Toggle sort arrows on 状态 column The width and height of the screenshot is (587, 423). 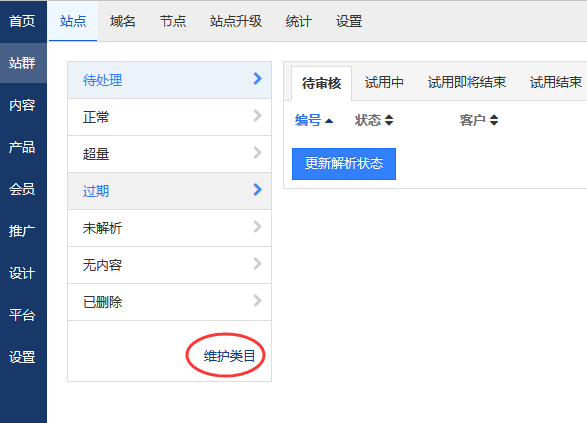pos(389,120)
